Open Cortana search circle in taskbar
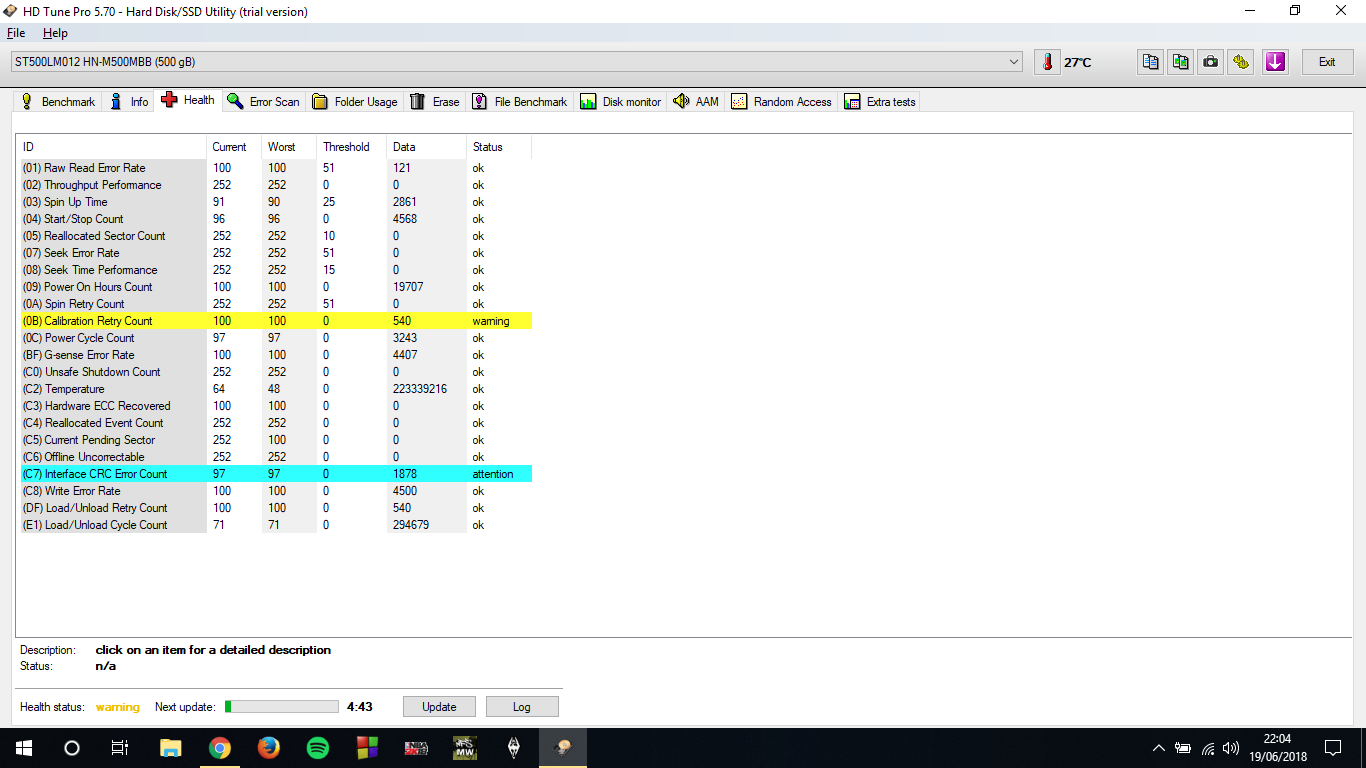Image resolution: width=1366 pixels, height=768 pixels. pos(72,748)
